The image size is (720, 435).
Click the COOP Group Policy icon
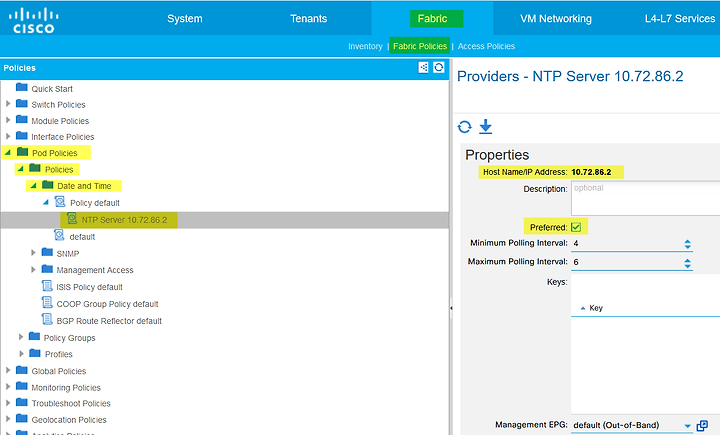[x=47, y=302]
